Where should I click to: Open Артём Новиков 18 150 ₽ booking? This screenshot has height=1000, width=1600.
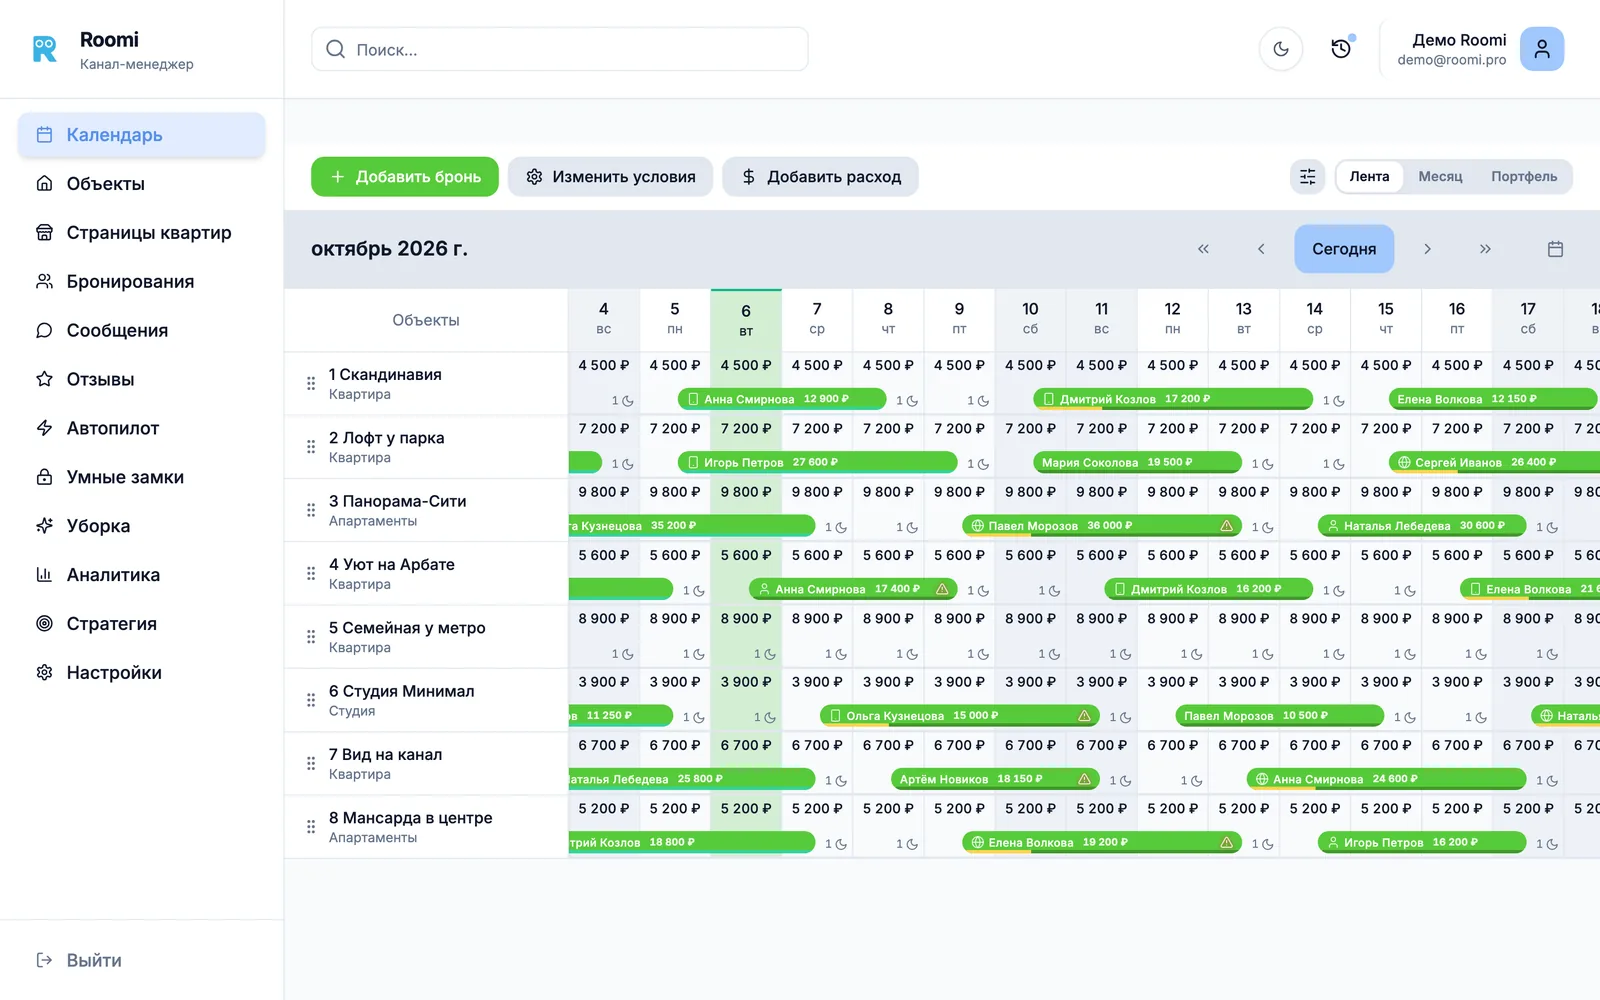pyautogui.click(x=996, y=779)
